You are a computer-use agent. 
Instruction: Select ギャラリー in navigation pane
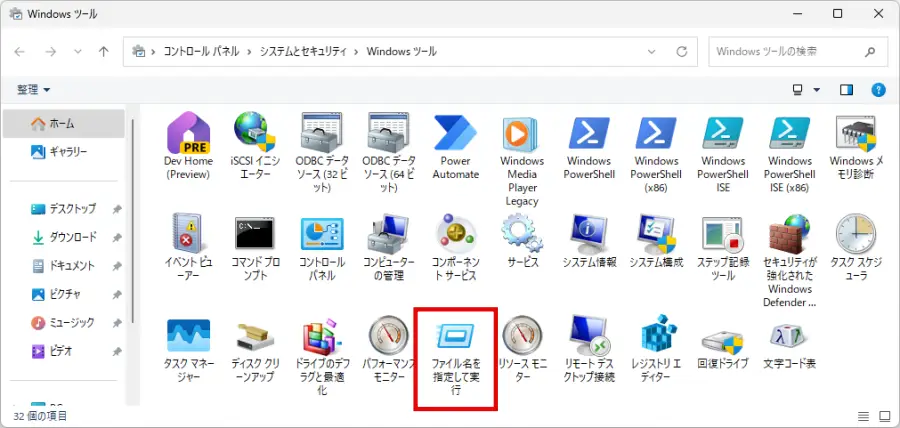[63, 151]
